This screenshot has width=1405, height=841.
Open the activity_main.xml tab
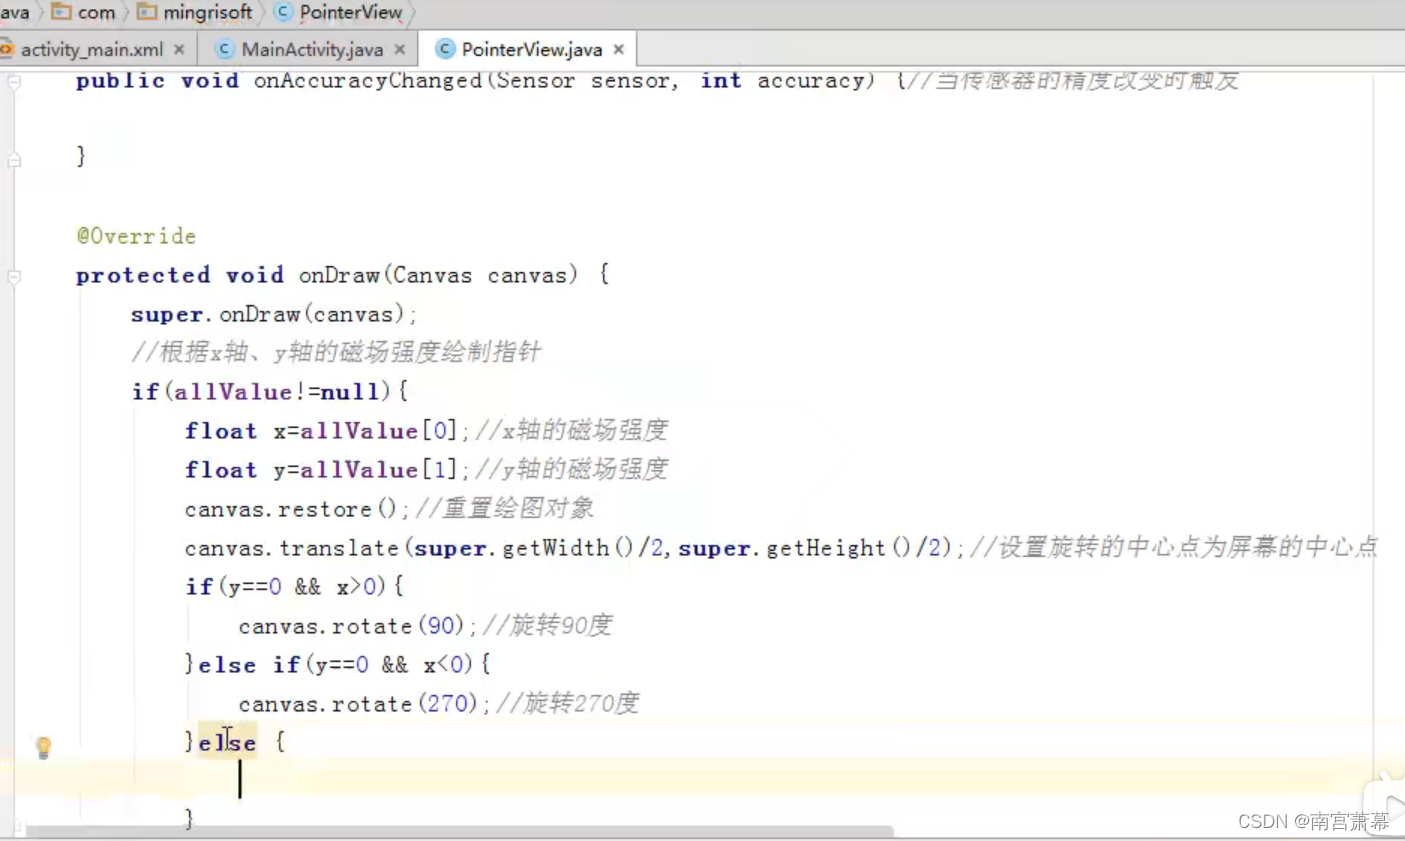coord(91,49)
